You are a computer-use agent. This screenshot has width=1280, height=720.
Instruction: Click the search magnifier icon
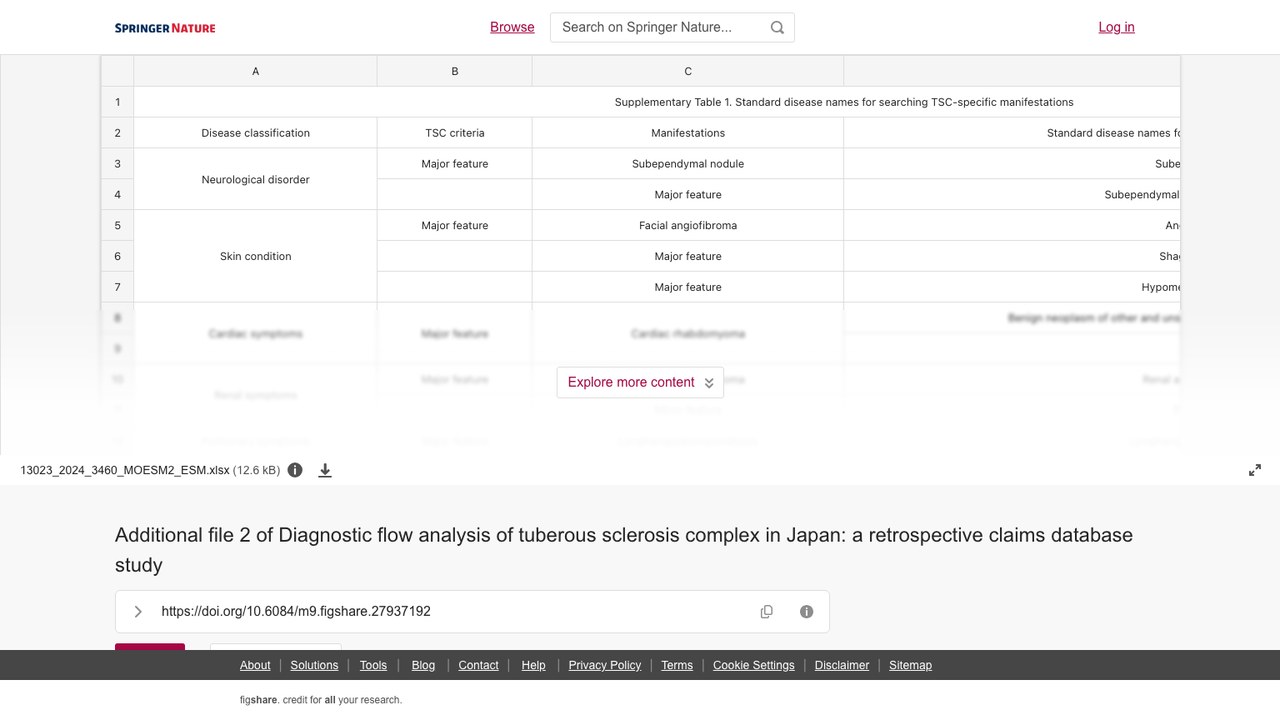777,28
